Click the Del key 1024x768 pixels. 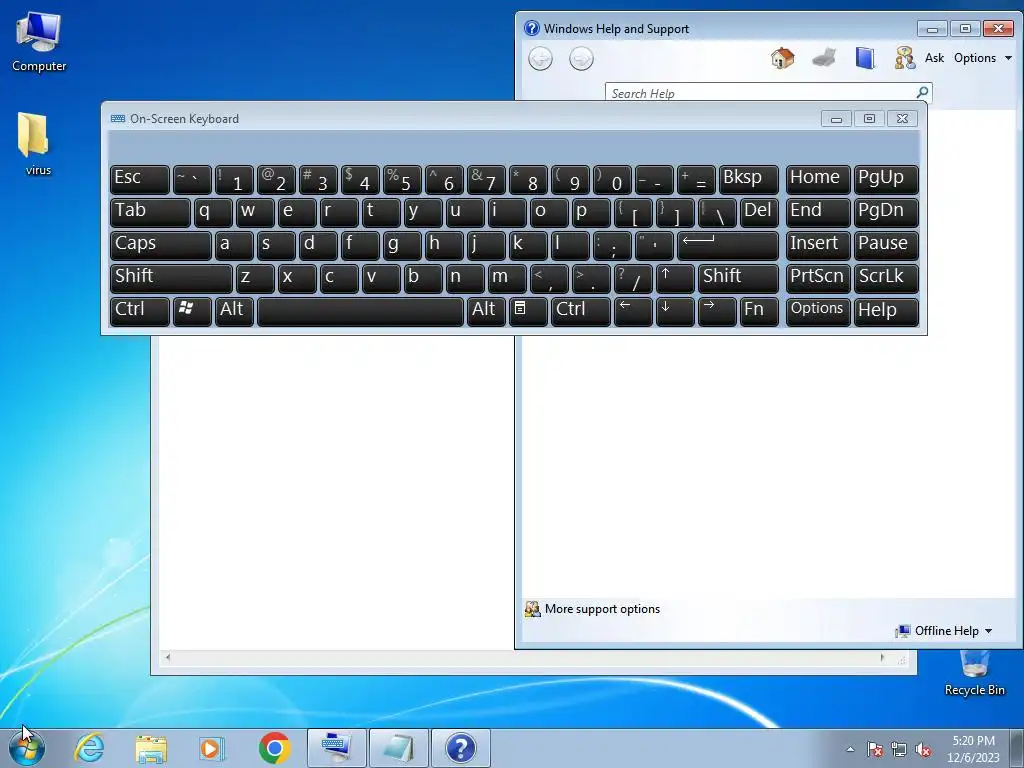tap(760, 212)
